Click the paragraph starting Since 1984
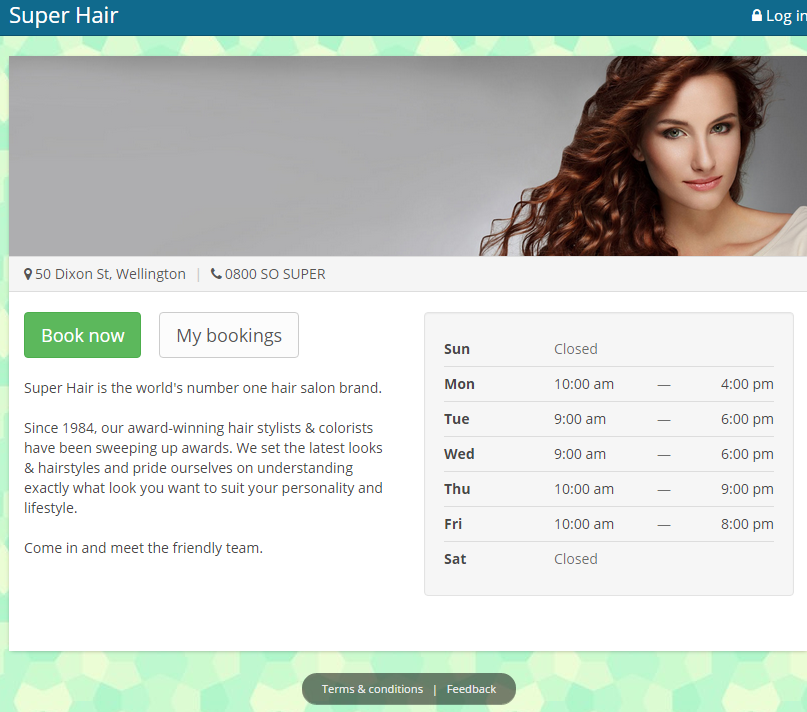This screenshot has height=712, width=807. (203, 467)
